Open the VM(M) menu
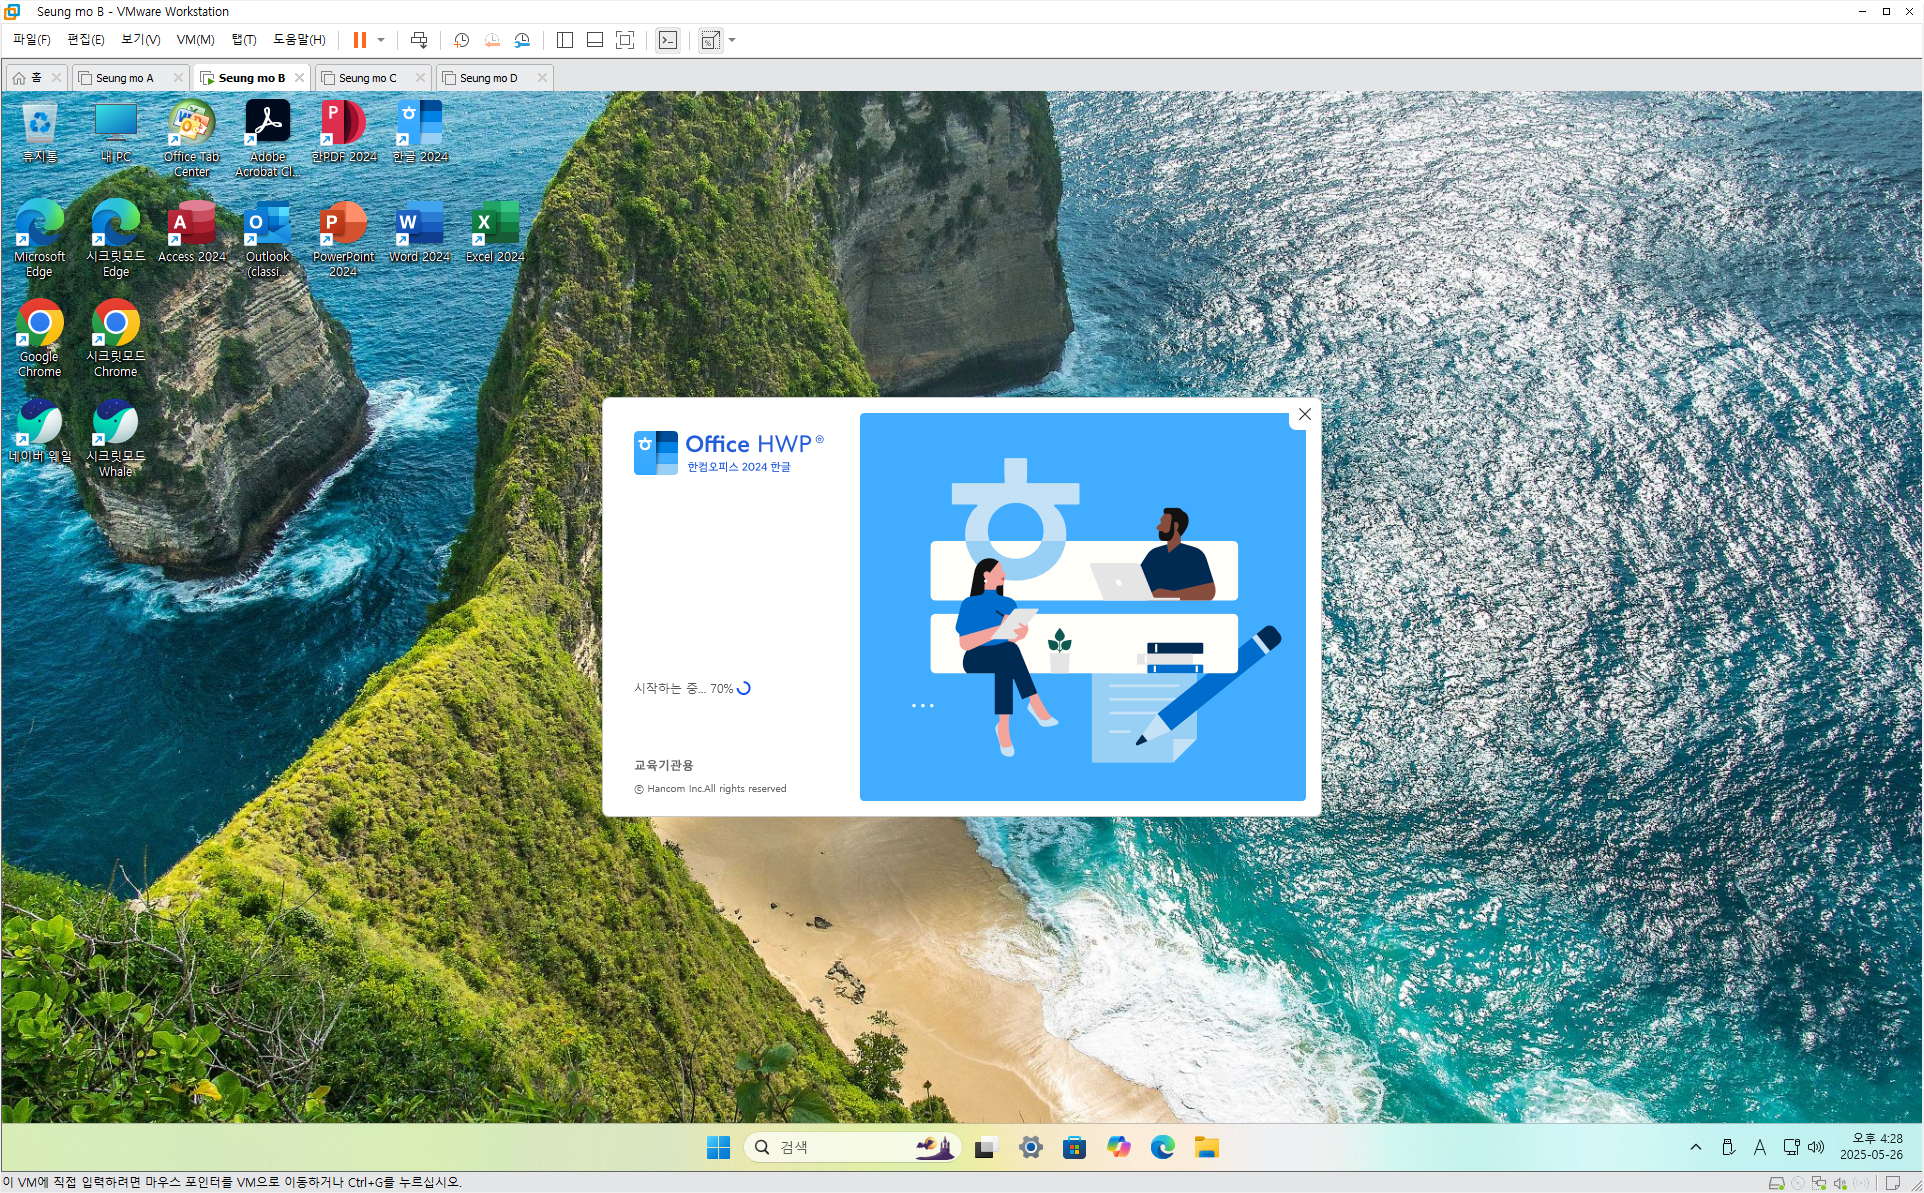Viewport: 1924px width, 1193px height. (195, 40)
